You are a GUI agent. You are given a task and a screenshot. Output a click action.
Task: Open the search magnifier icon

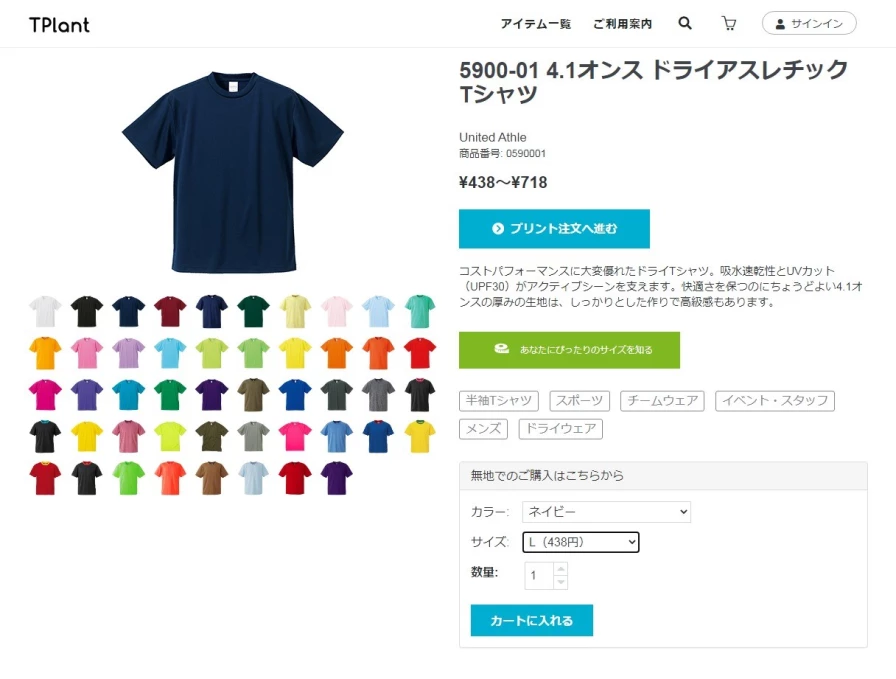(x=685, y=23)
